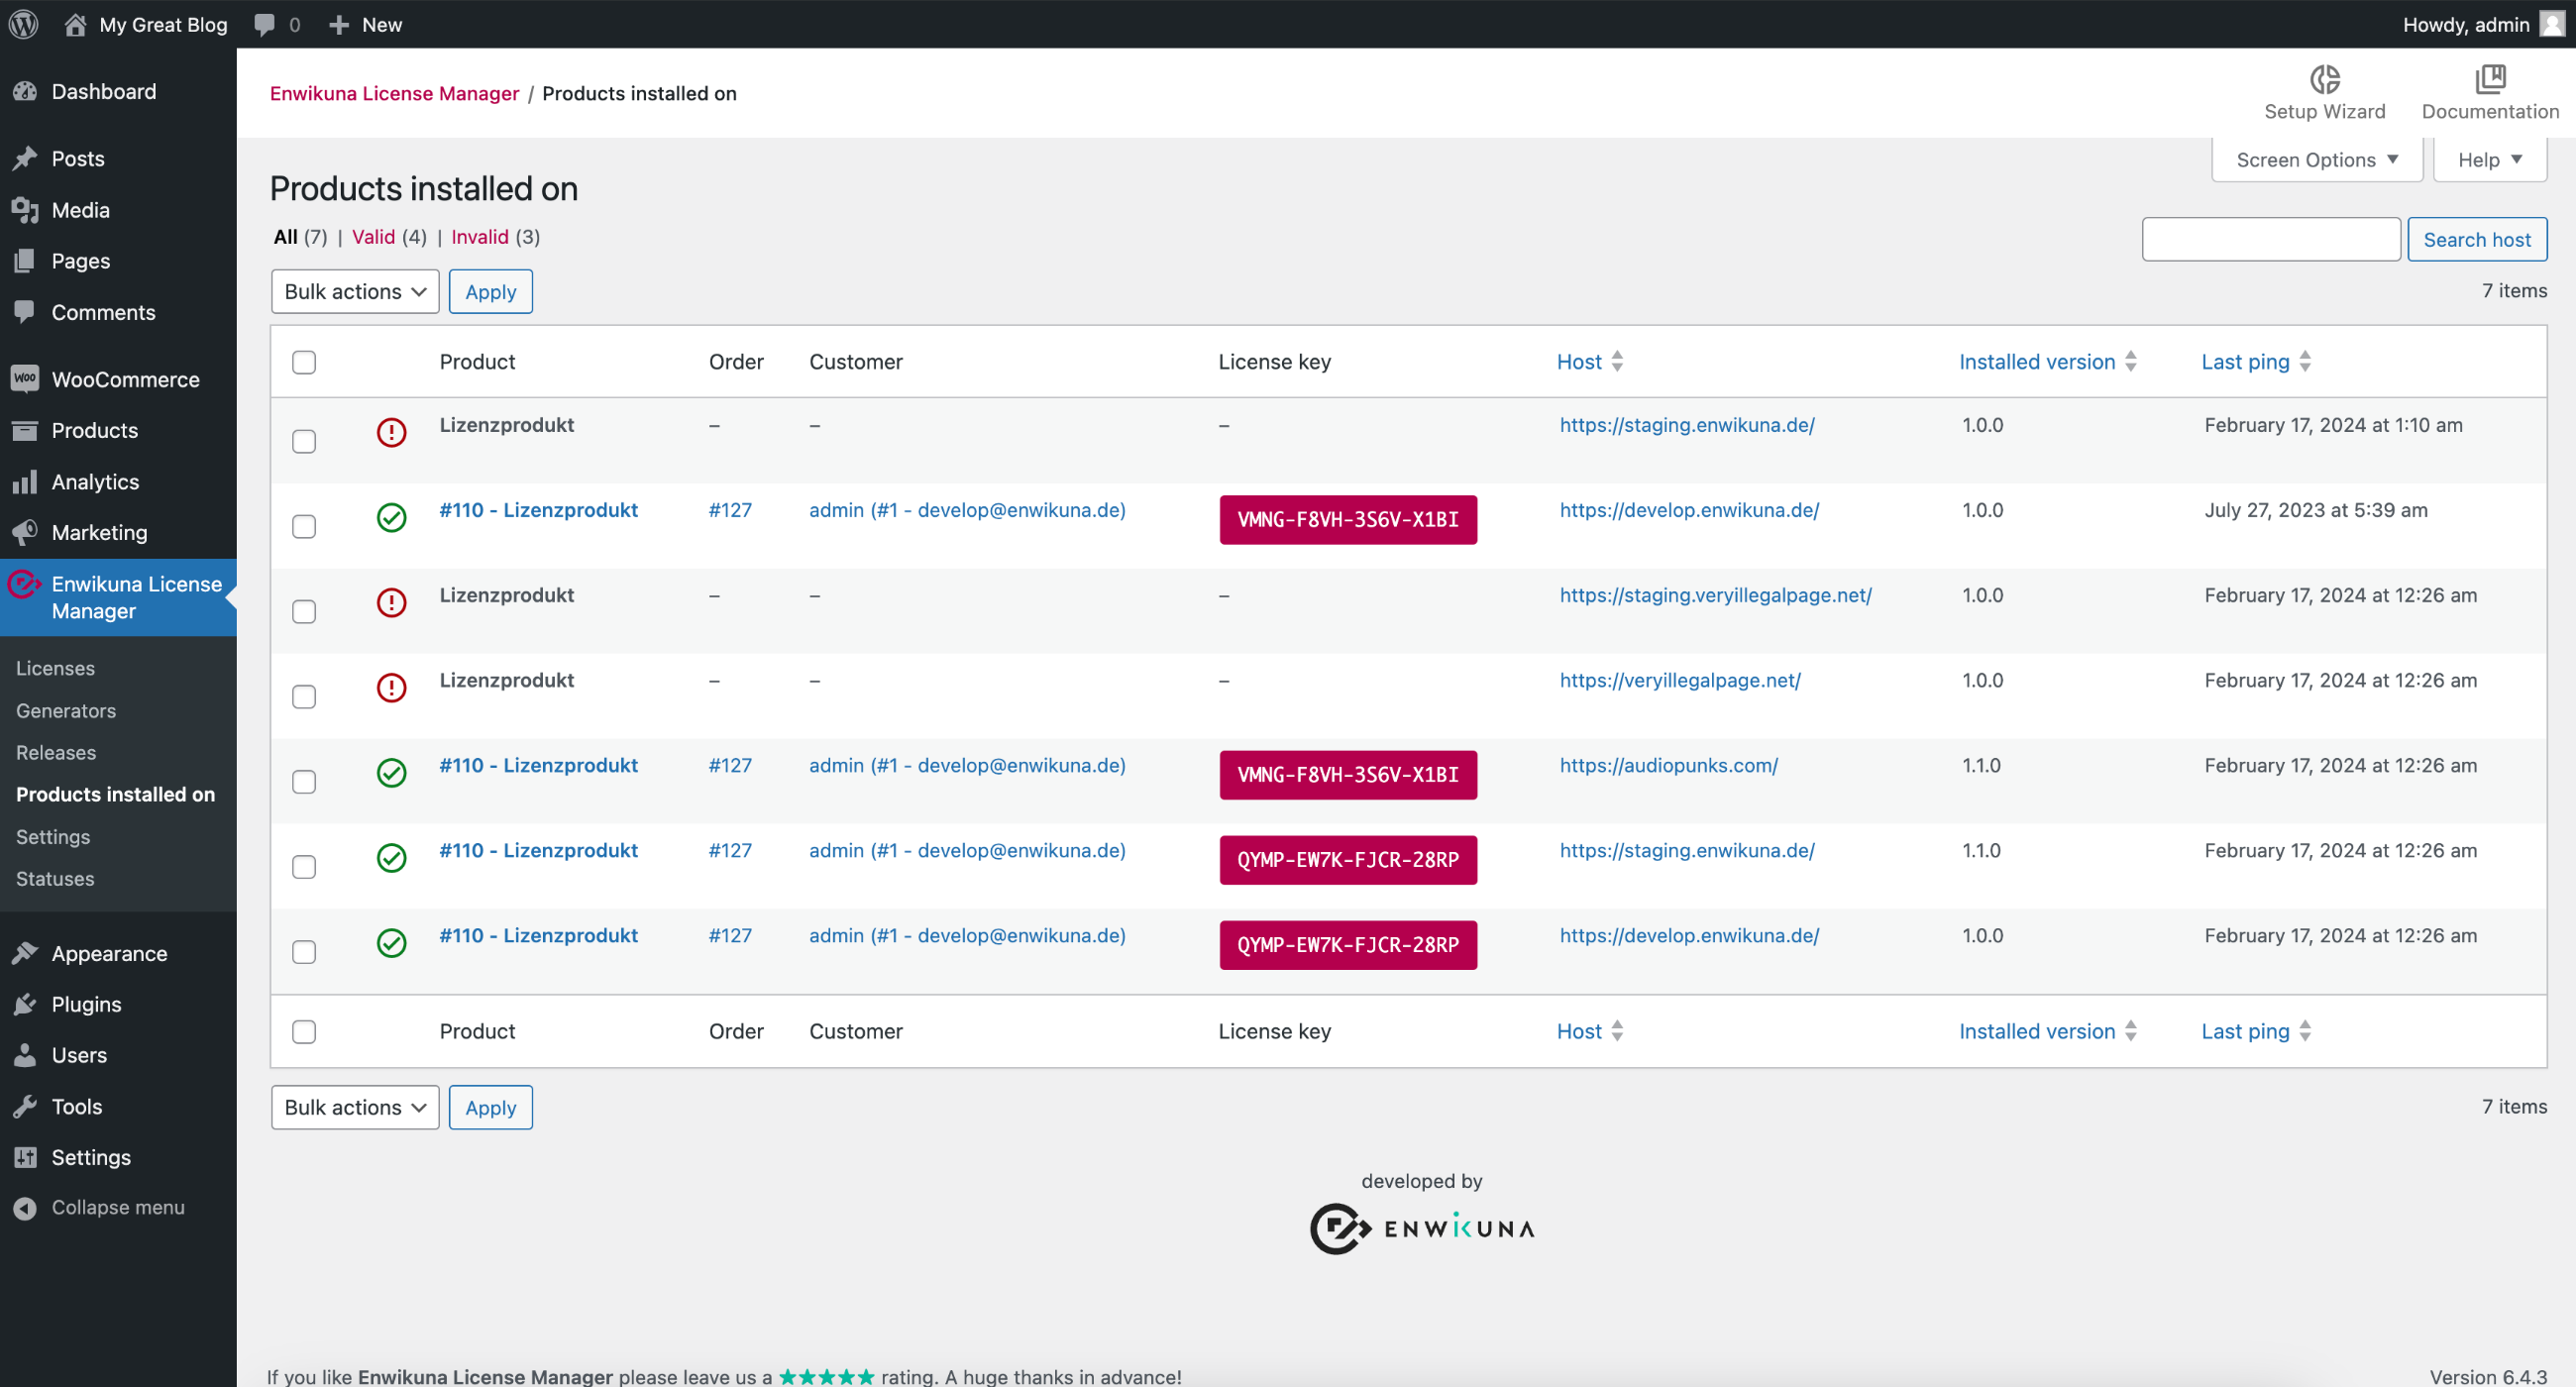Viewport: 2576px width, 1387px height.
Task: Click the plus icon next to New
Action: 339,24
